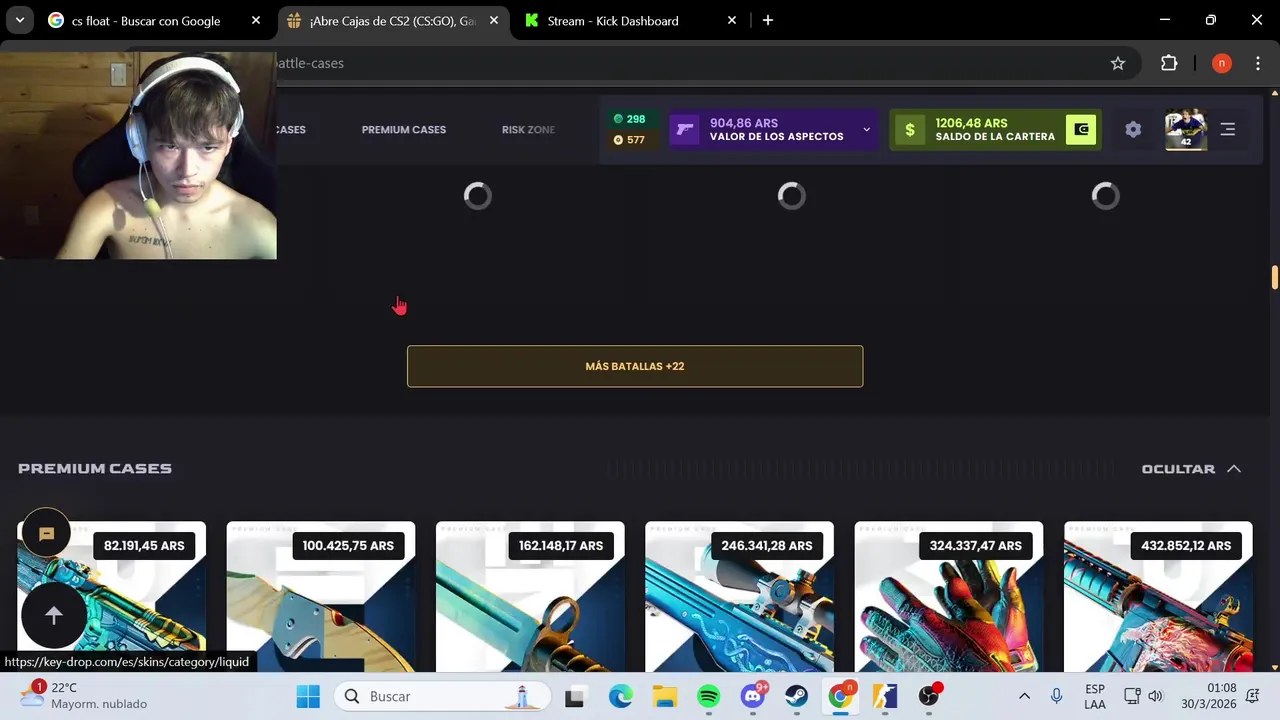Viewport: 1280px width, 720px height.
Task: Switch to cs float Google search tab
Action: (x=145, y=21)
